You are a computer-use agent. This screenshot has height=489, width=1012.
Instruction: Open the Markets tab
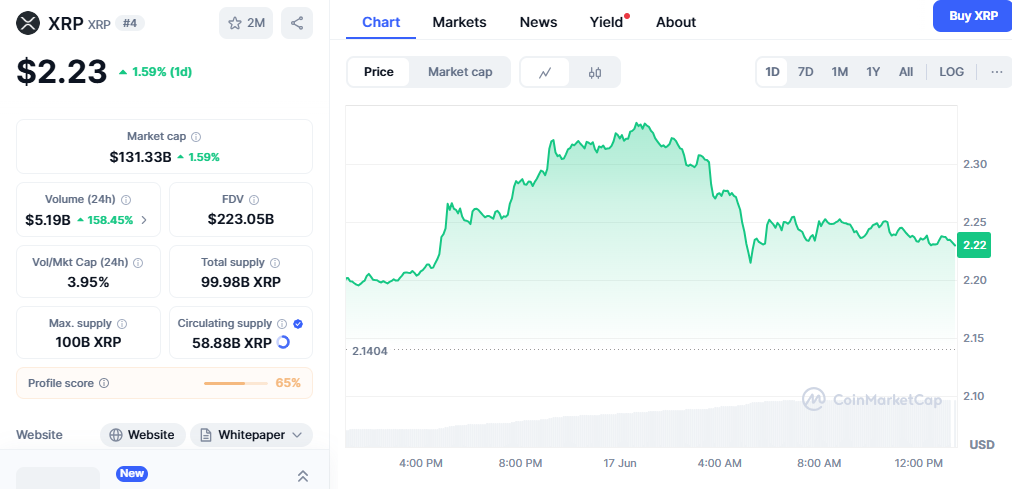tap(460, 22)
